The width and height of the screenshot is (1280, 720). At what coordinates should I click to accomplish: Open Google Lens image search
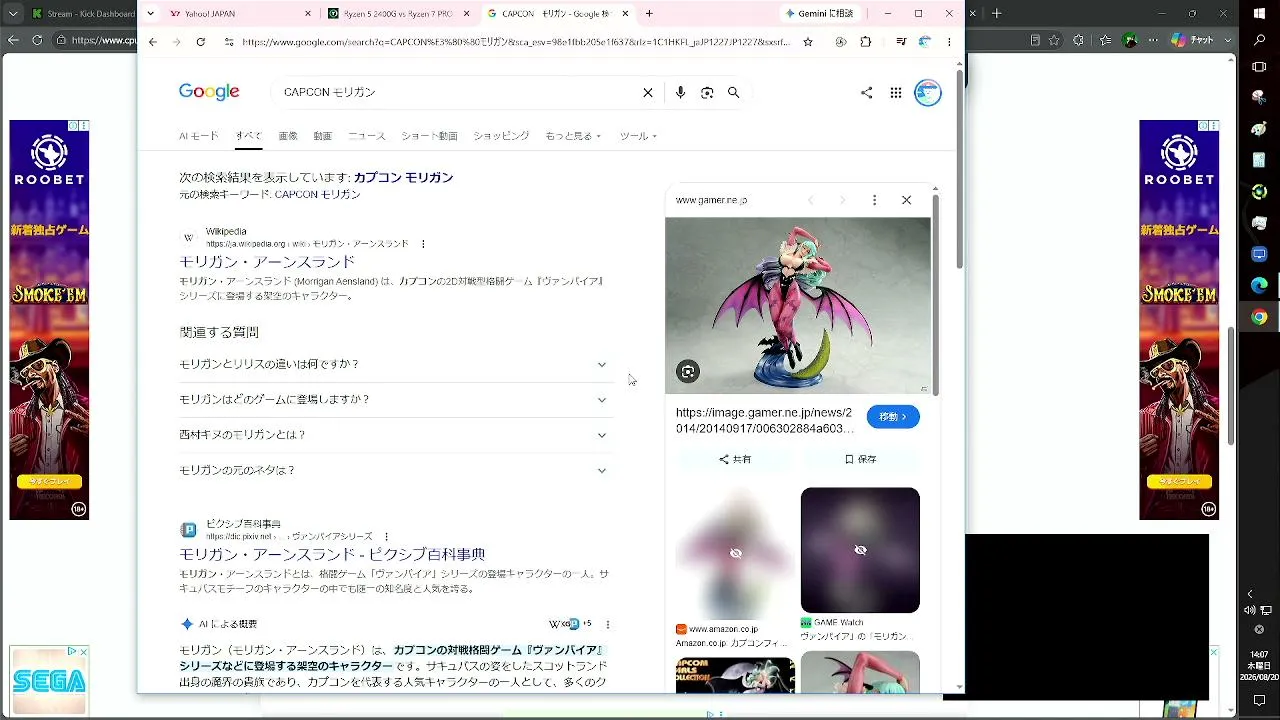click(x=707, y=92)
